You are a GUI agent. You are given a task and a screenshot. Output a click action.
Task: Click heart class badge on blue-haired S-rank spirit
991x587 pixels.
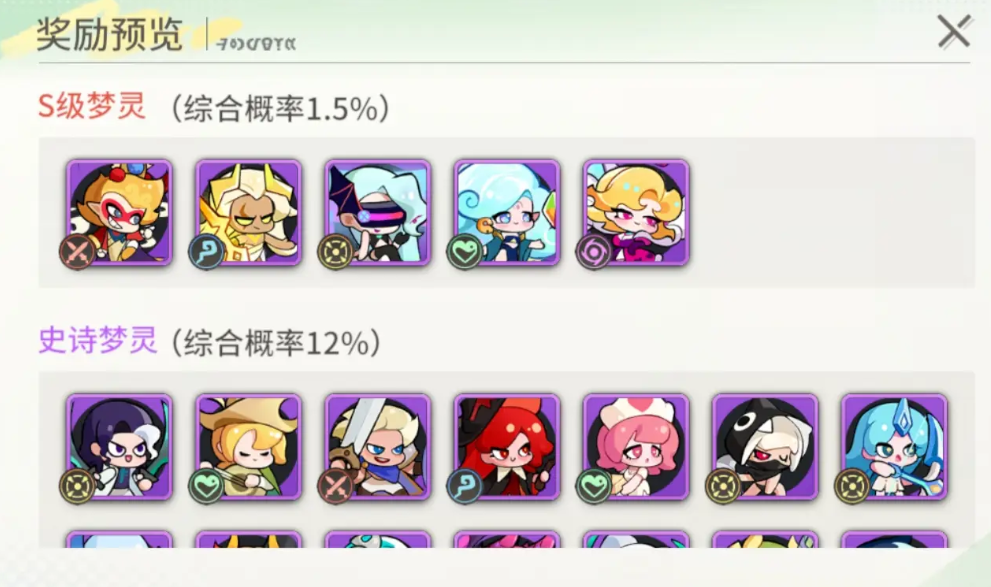tap(465, 251)
